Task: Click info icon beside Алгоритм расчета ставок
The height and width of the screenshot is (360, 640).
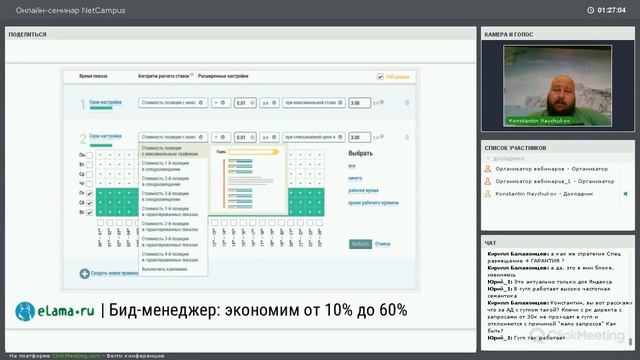Action: (x=192, y=75)
